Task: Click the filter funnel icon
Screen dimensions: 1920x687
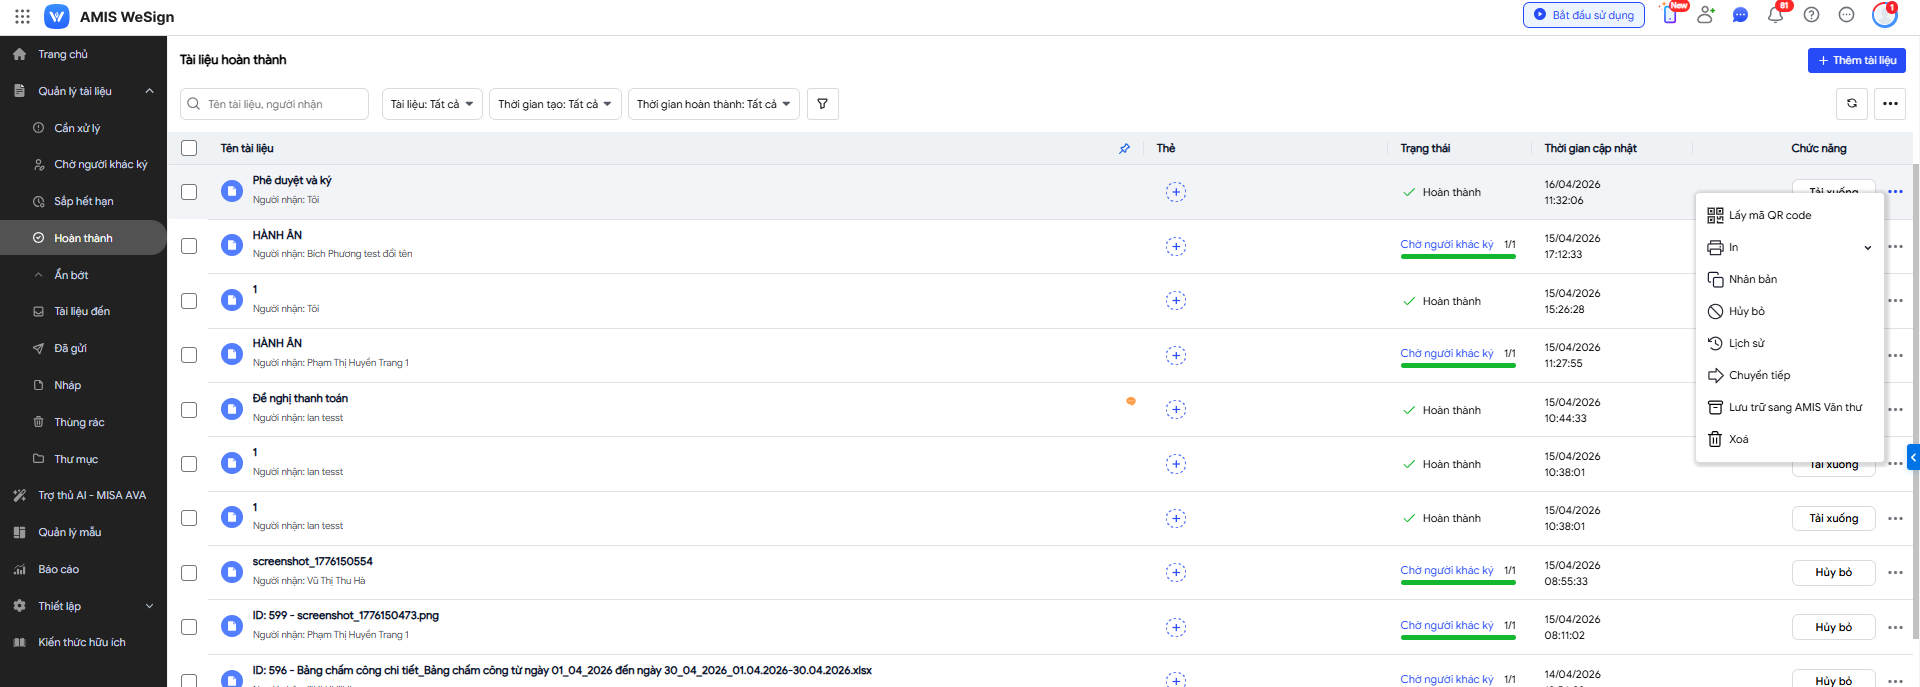Action: click(x=822, y=104)
